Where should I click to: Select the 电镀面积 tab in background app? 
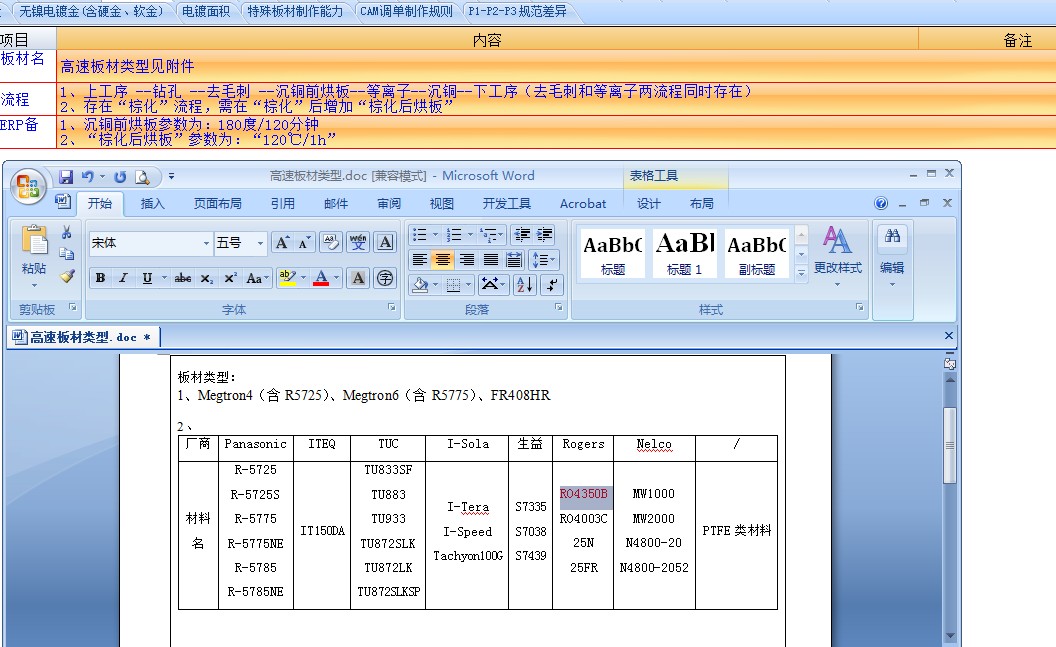[206, 11]
